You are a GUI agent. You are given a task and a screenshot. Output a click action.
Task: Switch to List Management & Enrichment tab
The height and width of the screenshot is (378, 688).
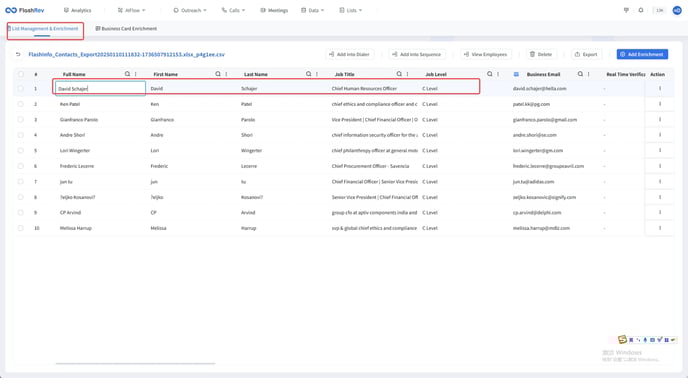pyautogui.click(x=43, y=29)
